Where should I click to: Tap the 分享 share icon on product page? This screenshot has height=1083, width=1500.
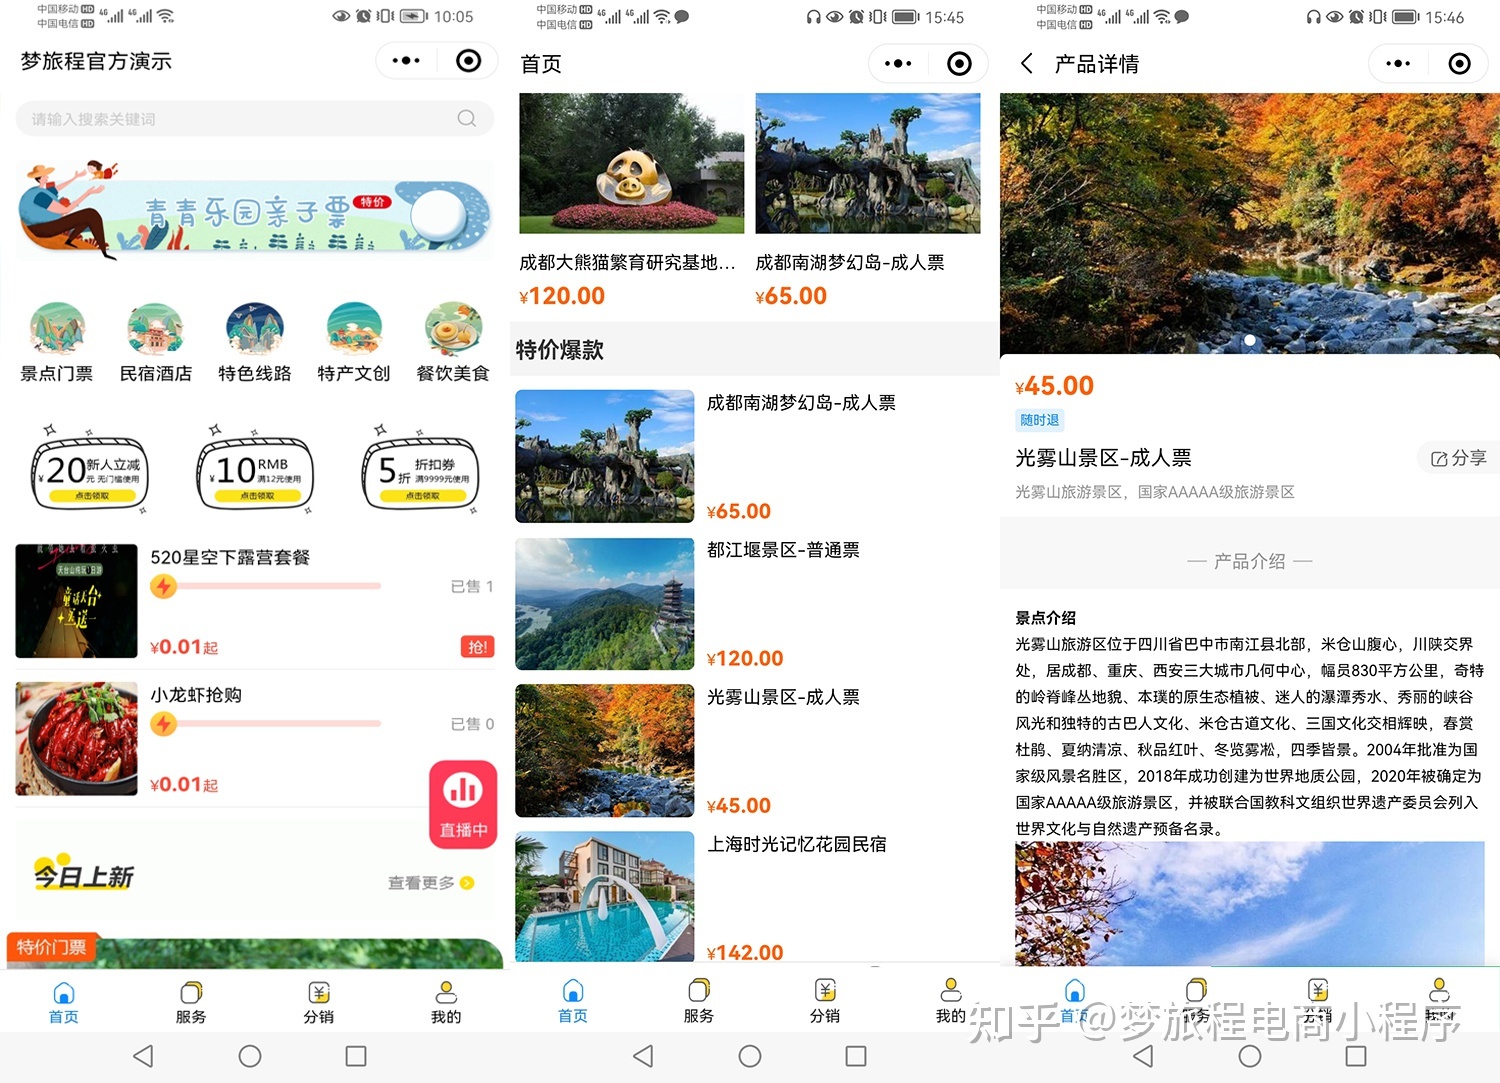[x=1457, y=457]
